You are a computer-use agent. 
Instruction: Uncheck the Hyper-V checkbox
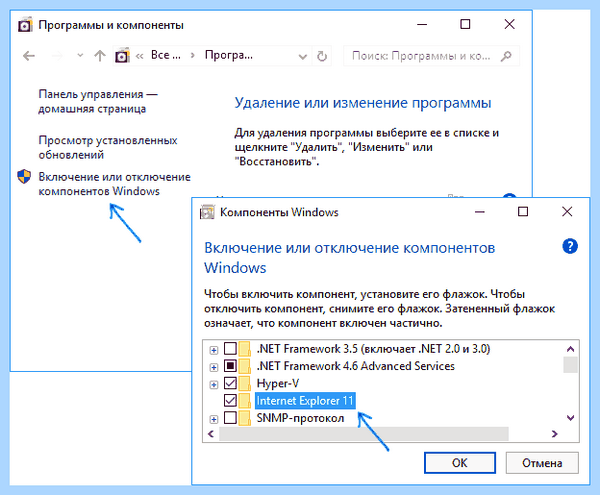point(230,383)
